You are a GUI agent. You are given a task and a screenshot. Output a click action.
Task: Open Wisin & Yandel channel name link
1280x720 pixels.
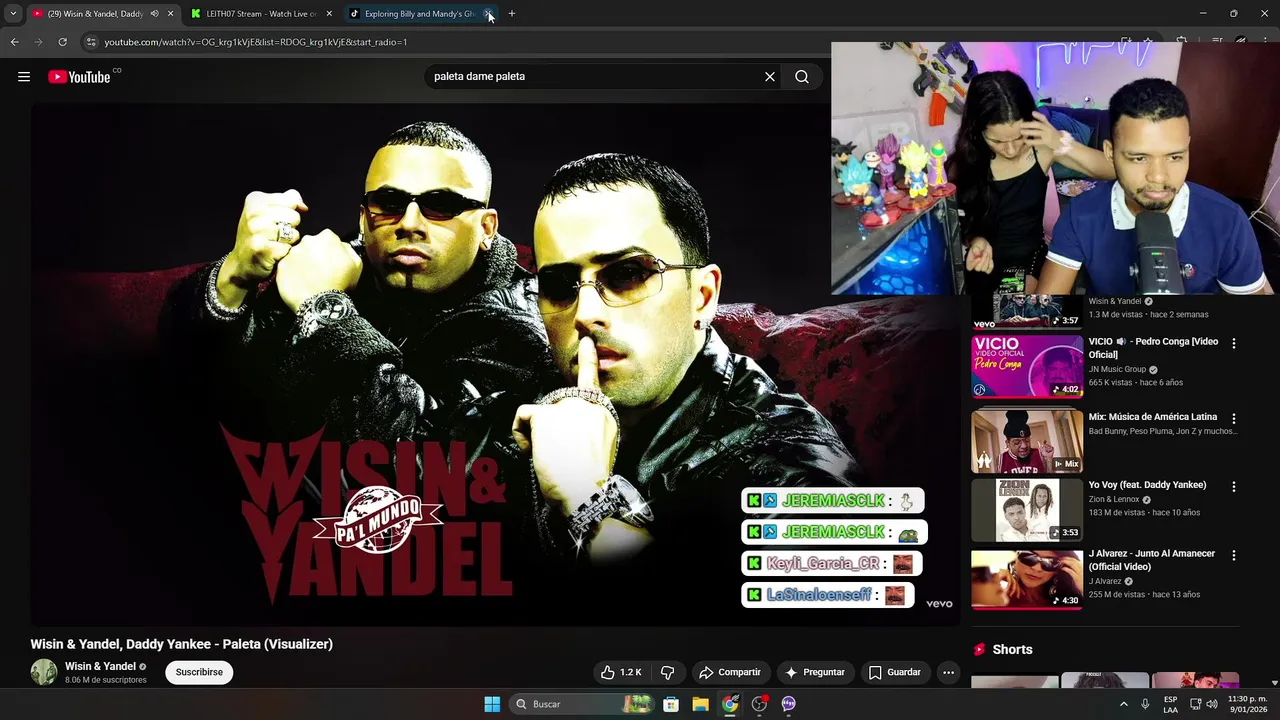[100, 666]
